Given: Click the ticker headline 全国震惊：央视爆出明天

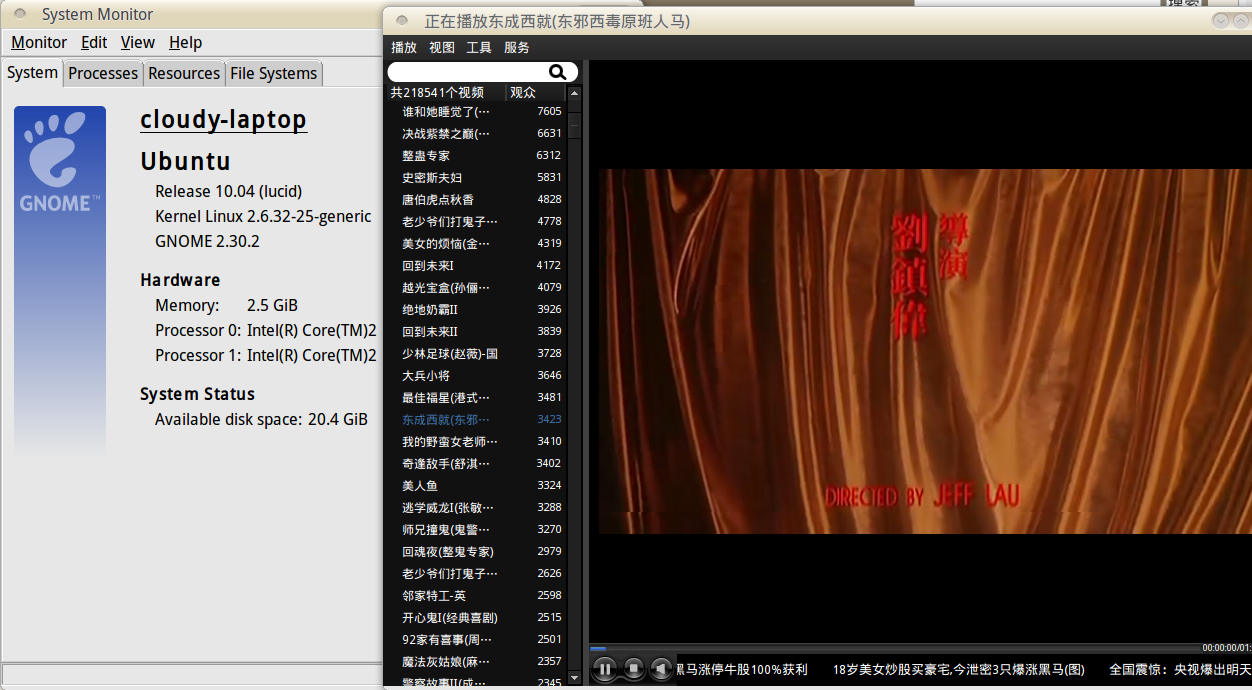Looking at the screenshot, I should (1180, 669).
